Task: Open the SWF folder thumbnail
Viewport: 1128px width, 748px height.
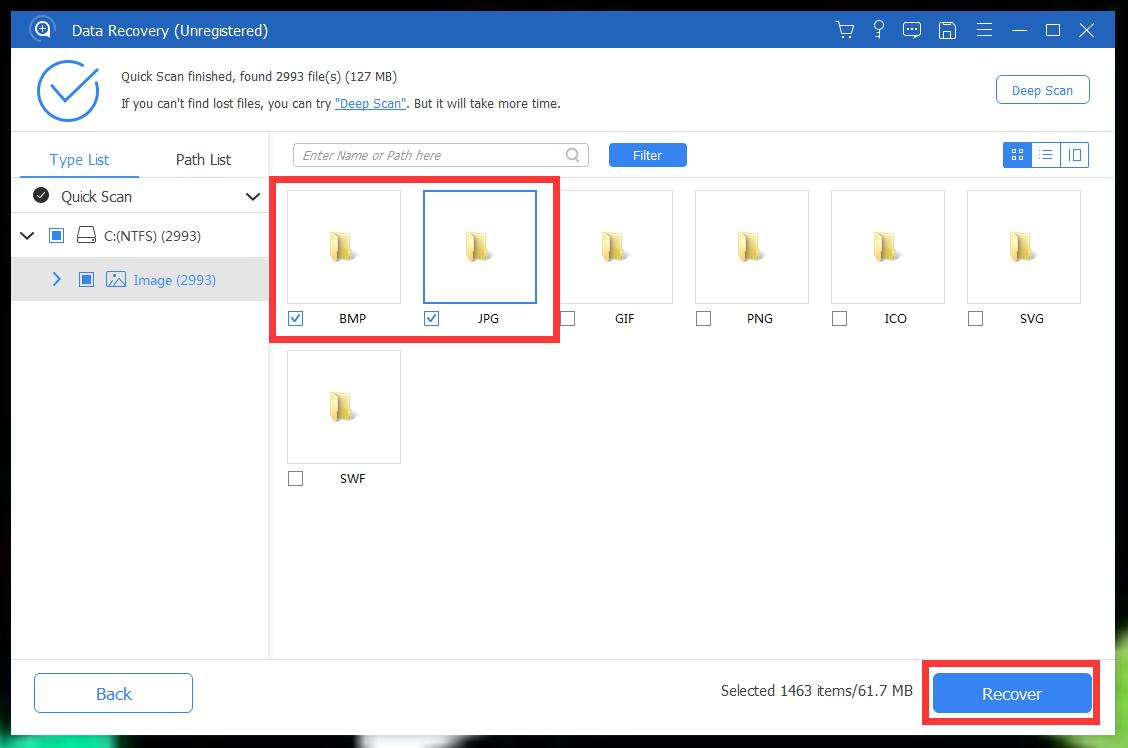Action: (344, 407)
